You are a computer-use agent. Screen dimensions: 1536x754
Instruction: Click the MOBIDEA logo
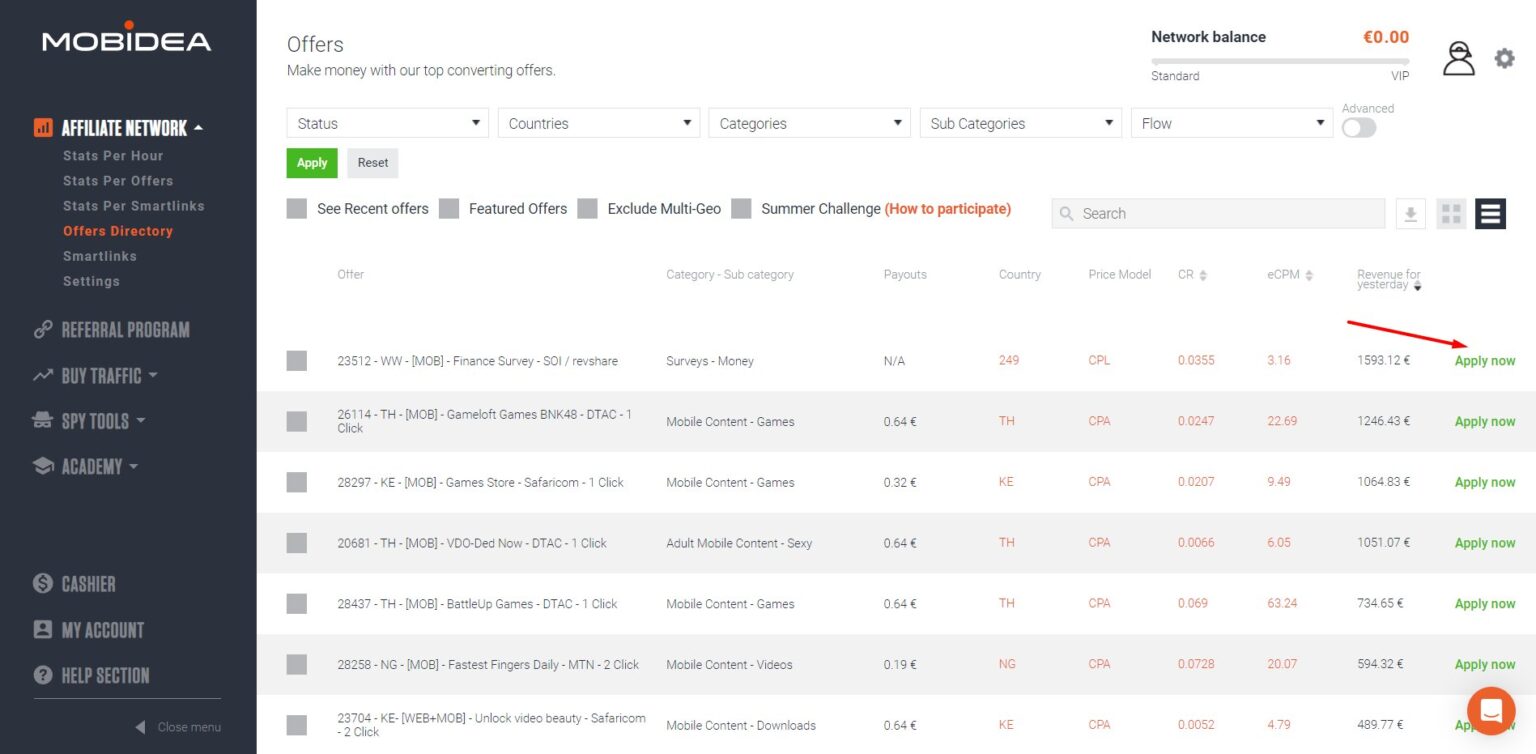(127, 38)
